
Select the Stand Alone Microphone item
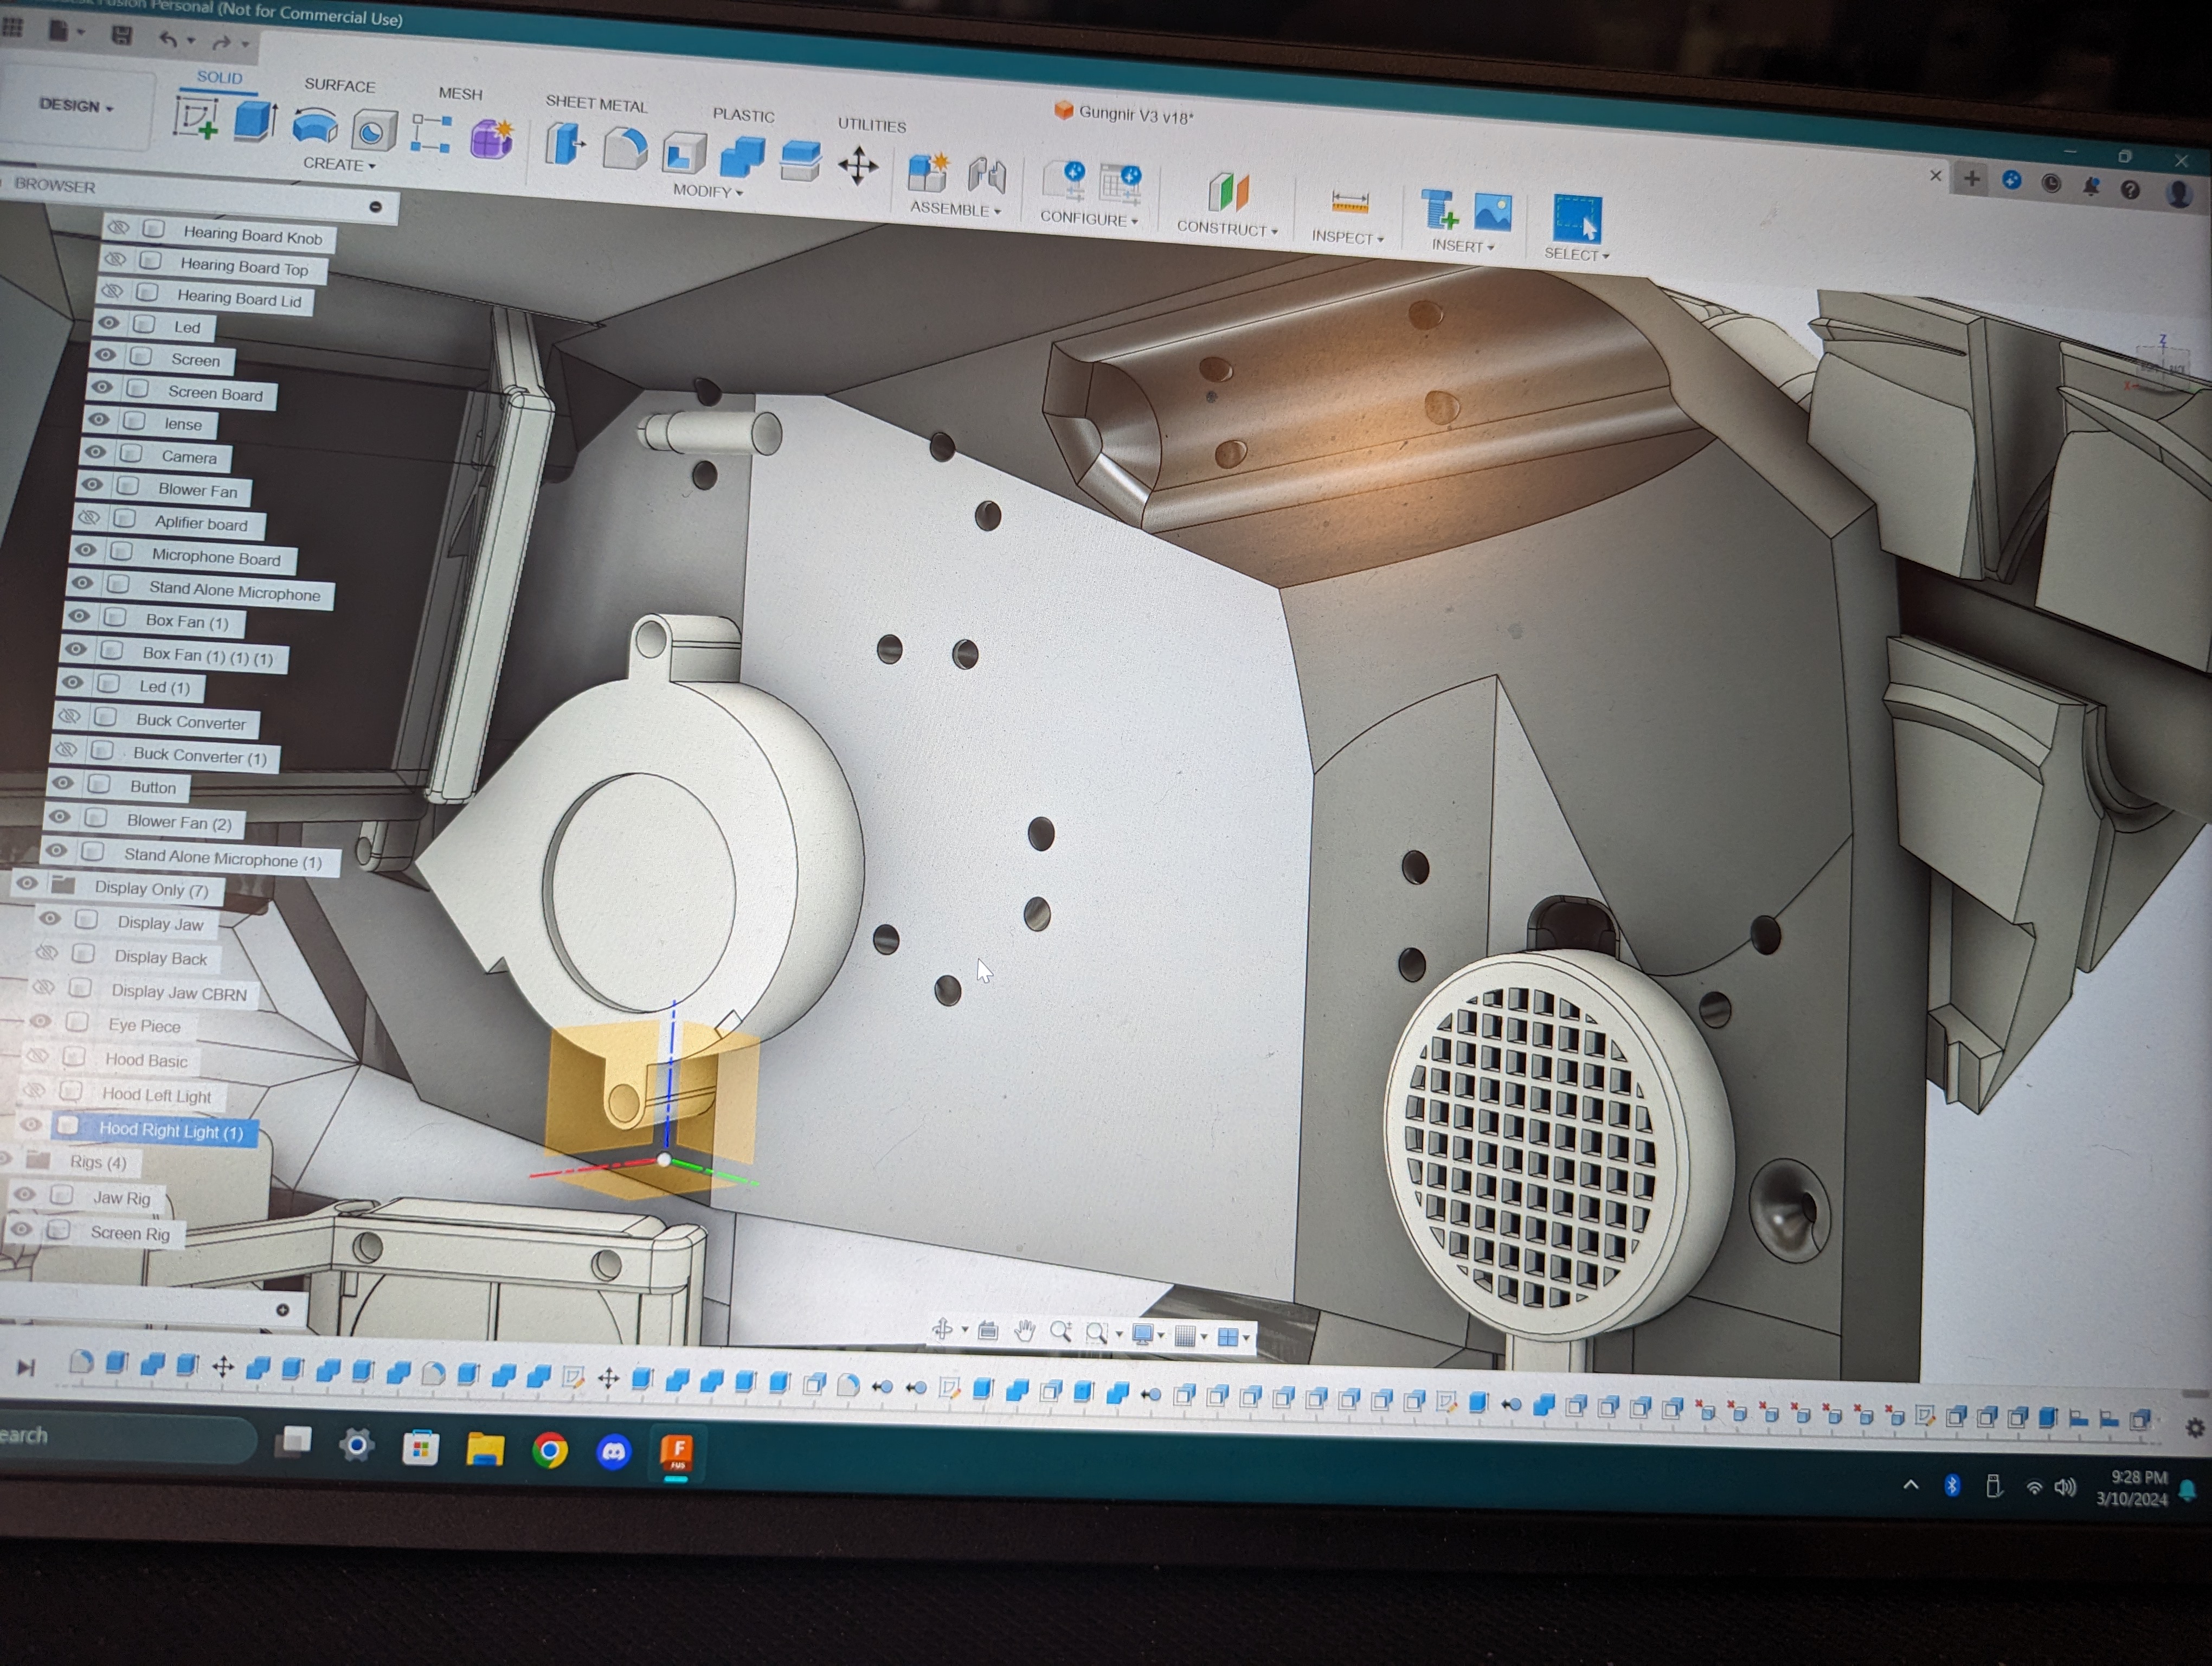click(x=234, y=591)
